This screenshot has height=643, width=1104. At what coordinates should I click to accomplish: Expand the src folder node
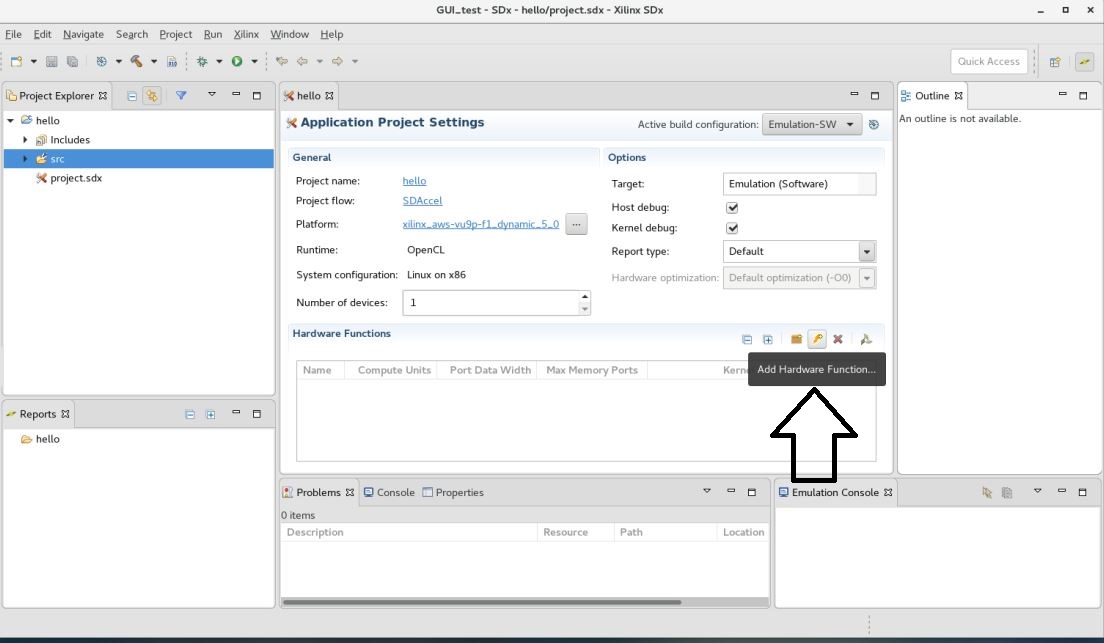(x=25, y=158)
